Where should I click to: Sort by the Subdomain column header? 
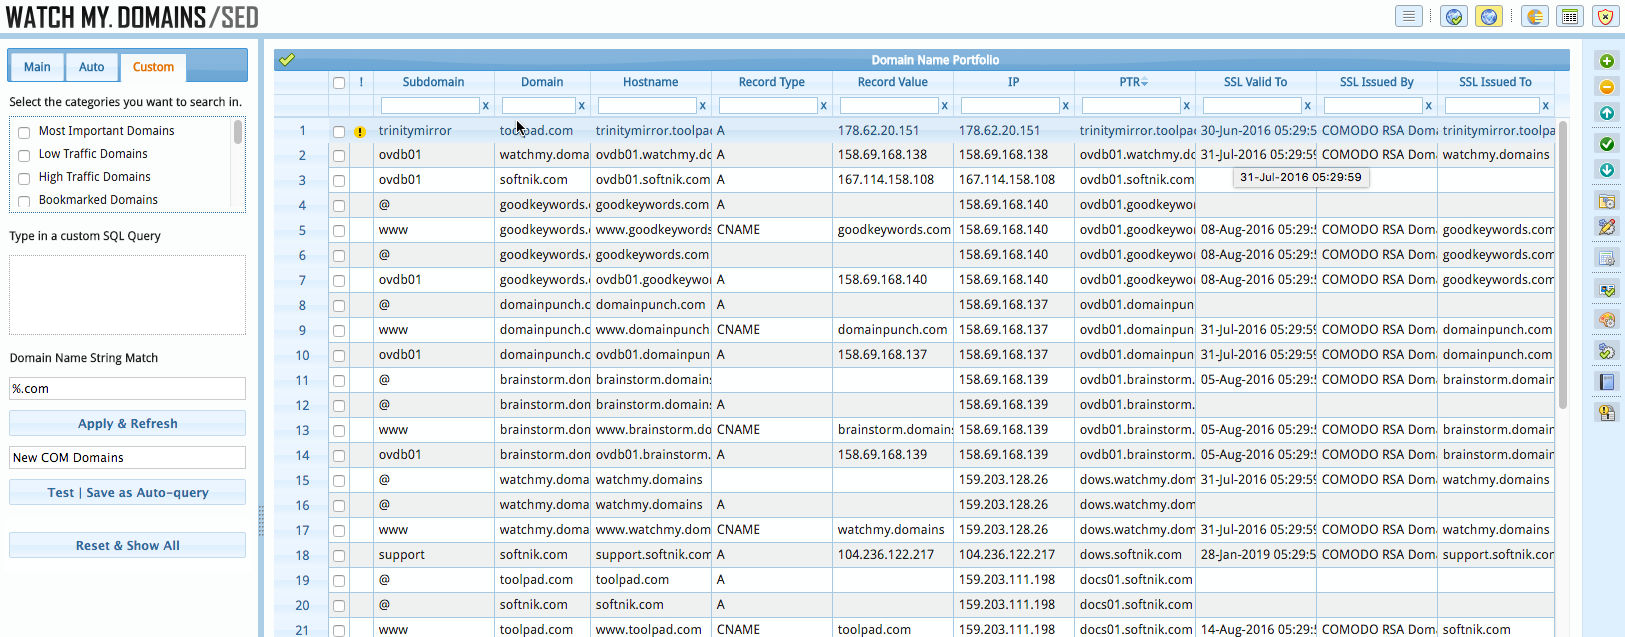point(433,82)
